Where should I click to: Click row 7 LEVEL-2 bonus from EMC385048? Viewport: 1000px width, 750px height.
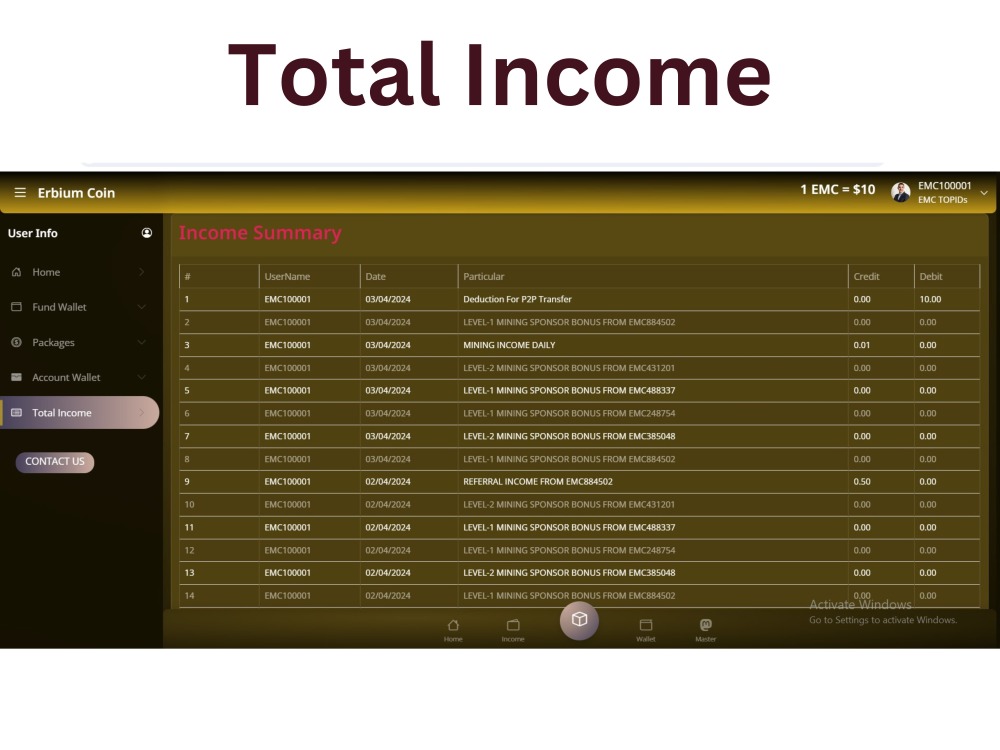pyautogui.click(x=569, y=436)
